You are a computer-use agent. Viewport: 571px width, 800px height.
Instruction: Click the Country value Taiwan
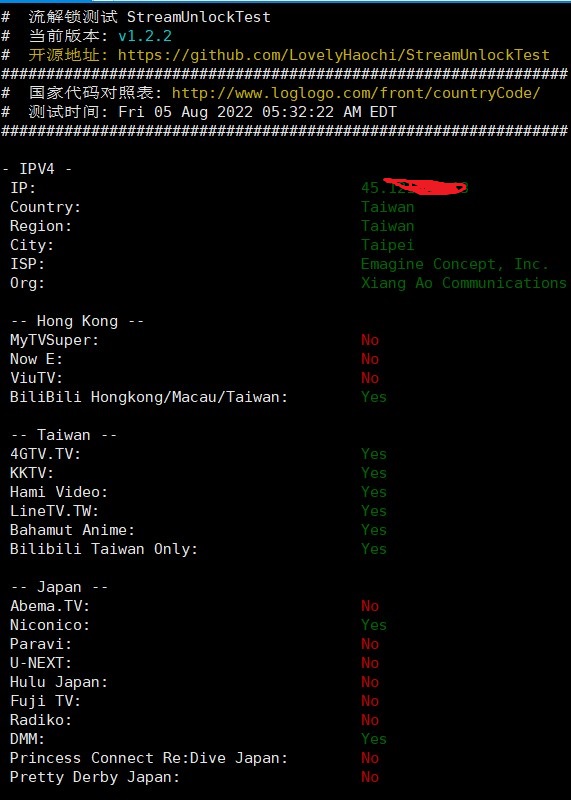(388, 207)
